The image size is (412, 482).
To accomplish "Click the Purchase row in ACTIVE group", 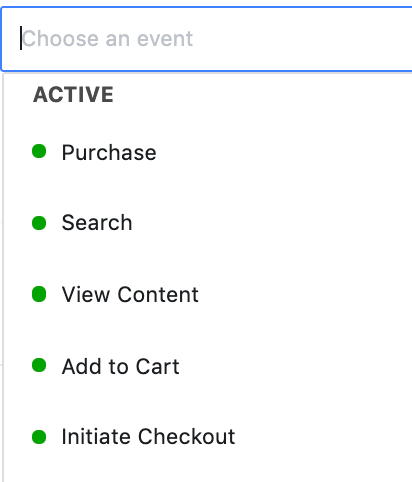I will 208,152.
